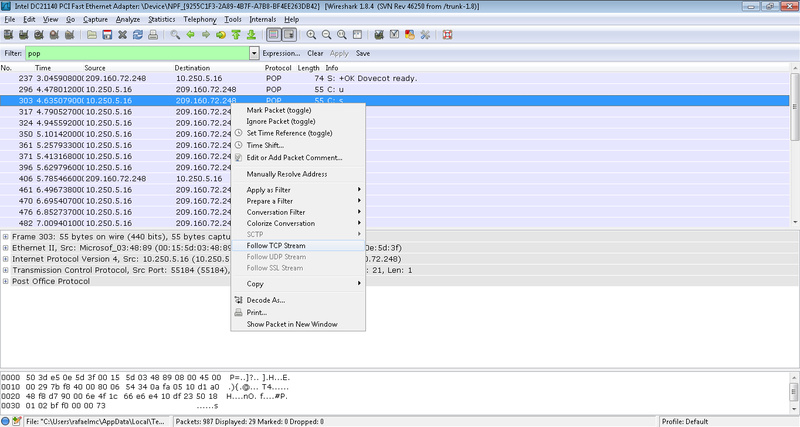Close the capture file X icon

[122, 35]
